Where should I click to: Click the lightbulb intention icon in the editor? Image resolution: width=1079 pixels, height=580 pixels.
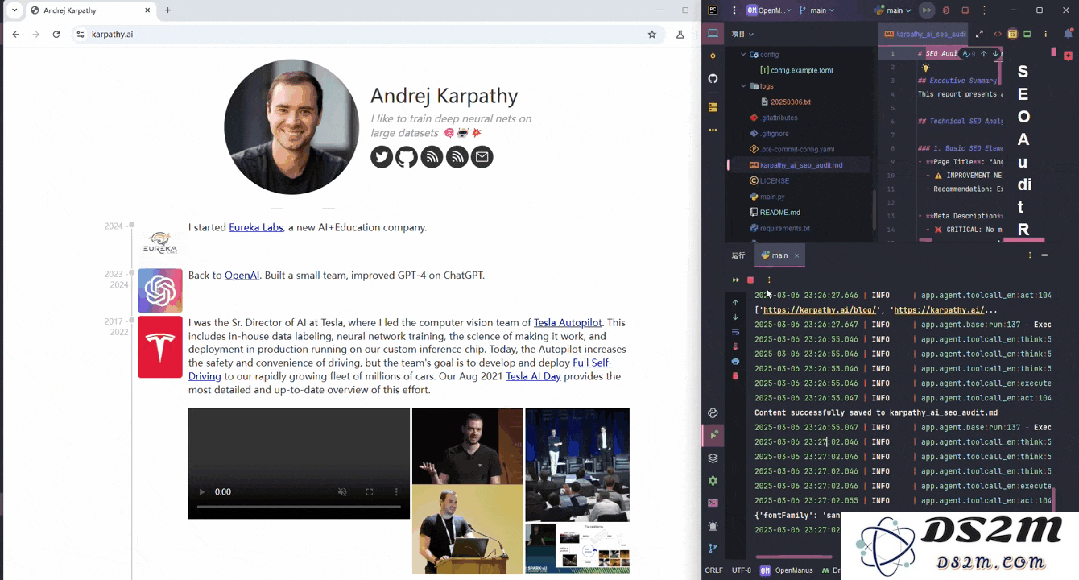pyautogui.click(x=926, y=67)
